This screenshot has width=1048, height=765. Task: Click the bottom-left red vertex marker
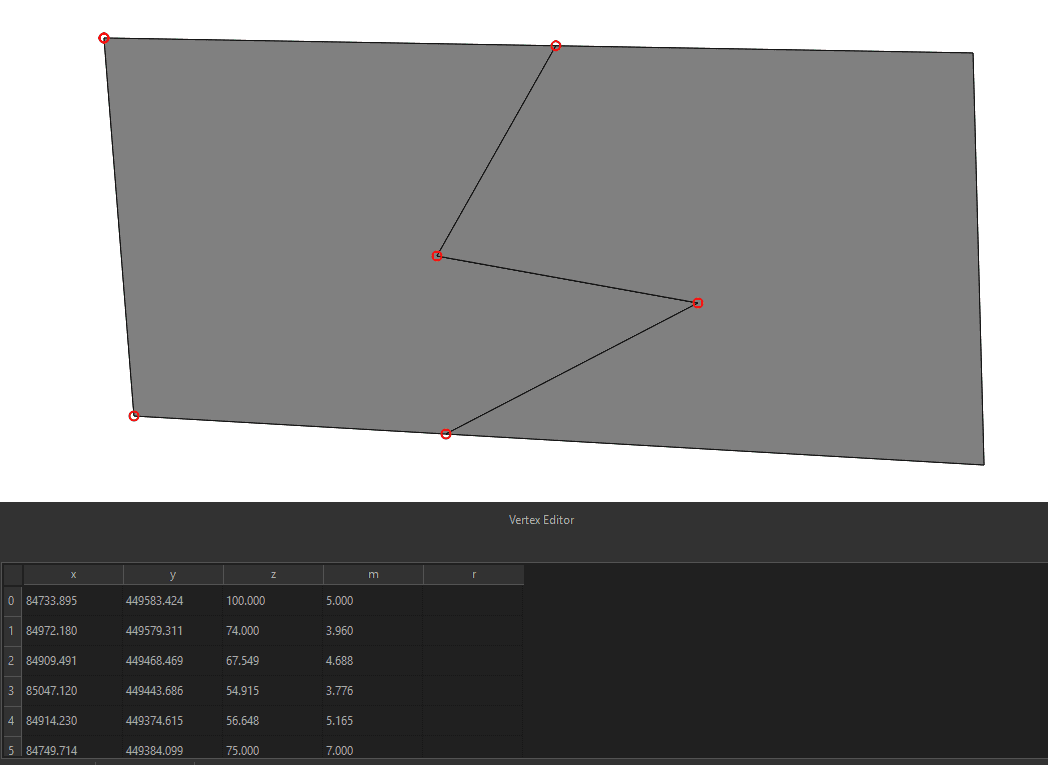pos(133,415)
